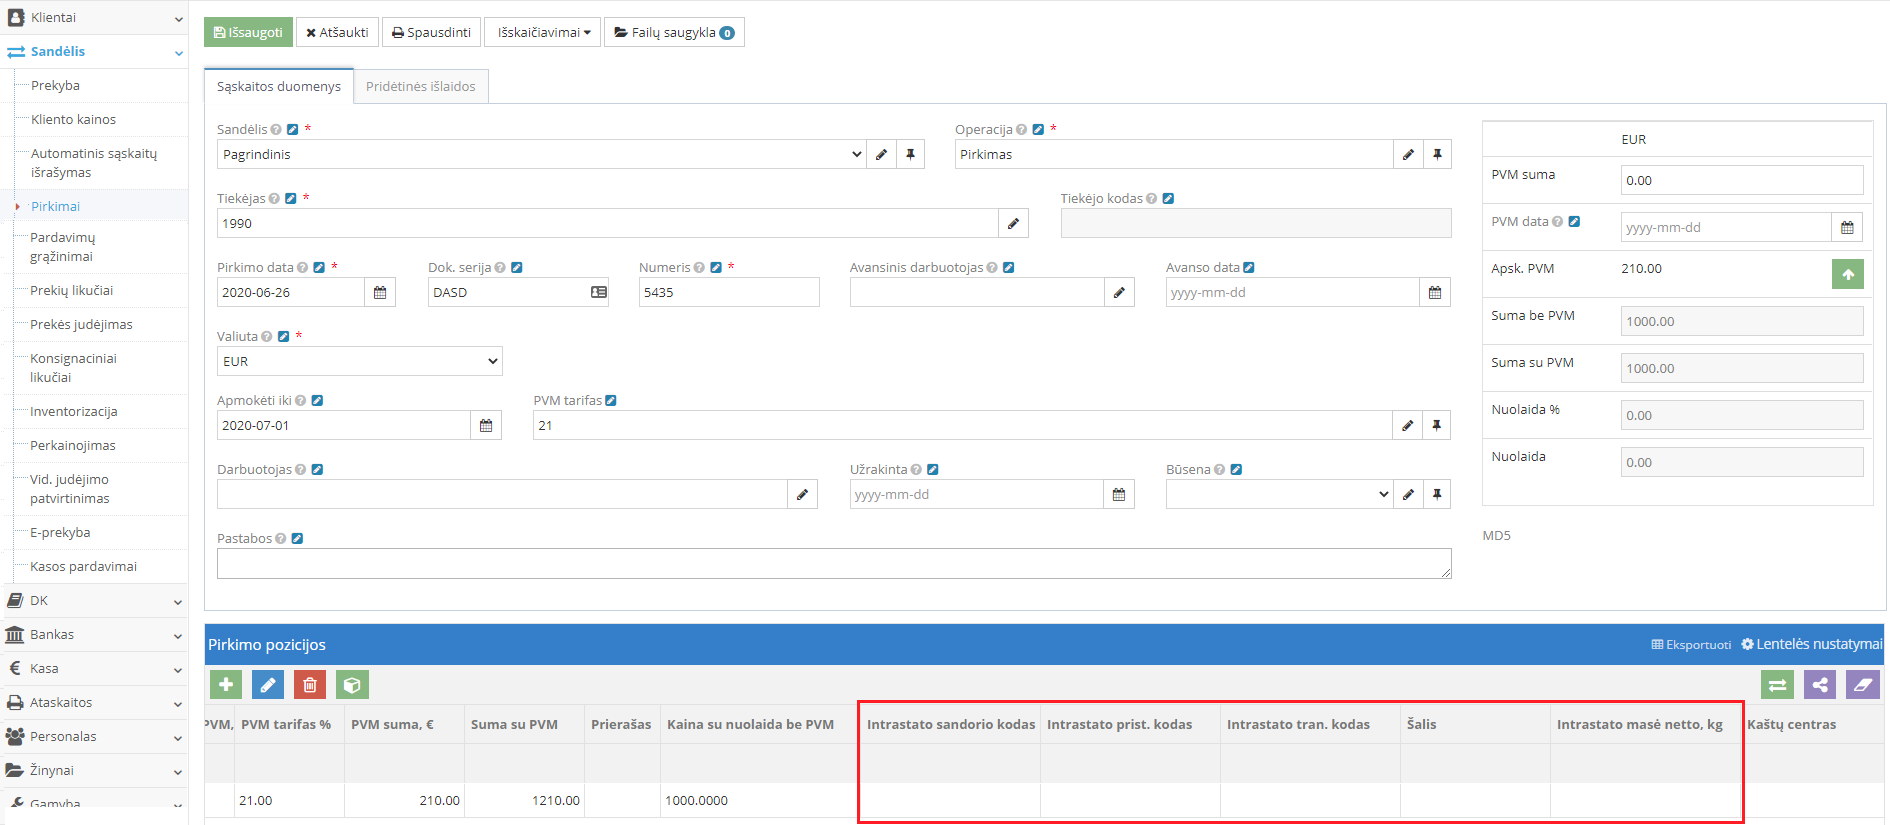This screenshot has width=1890, height=825.
Task: Click the green box package icon
Action: pos(352,685)
